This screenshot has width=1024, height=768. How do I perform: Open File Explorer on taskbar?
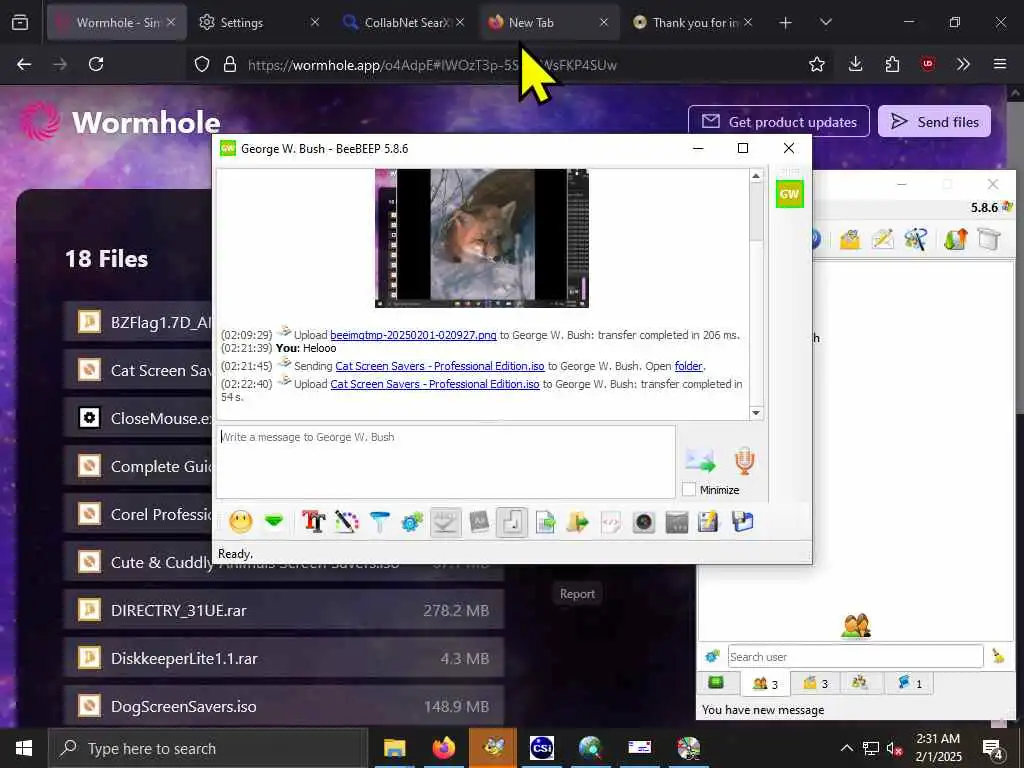tap(394, 748)
